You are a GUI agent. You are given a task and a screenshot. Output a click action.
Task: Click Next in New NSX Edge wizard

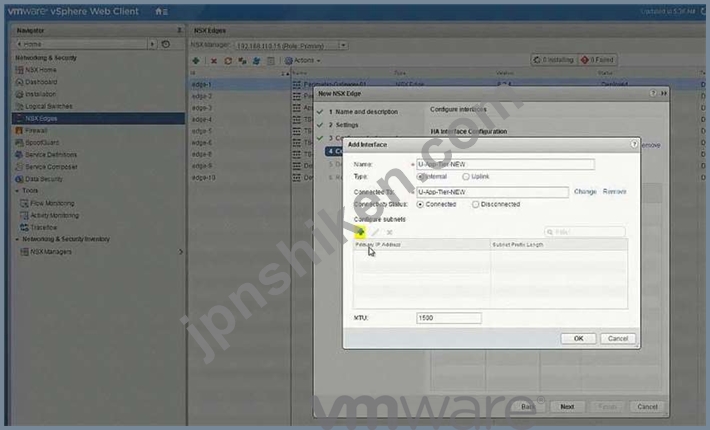pos(567,407)
